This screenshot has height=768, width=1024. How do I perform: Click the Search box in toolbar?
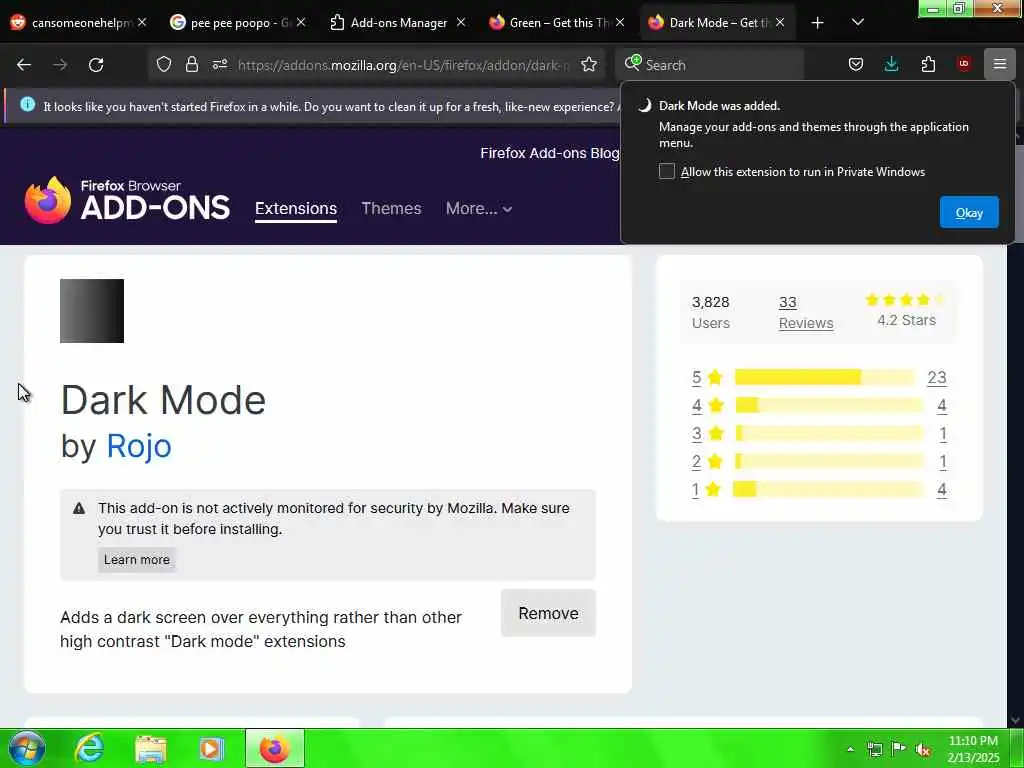point(709,65)
